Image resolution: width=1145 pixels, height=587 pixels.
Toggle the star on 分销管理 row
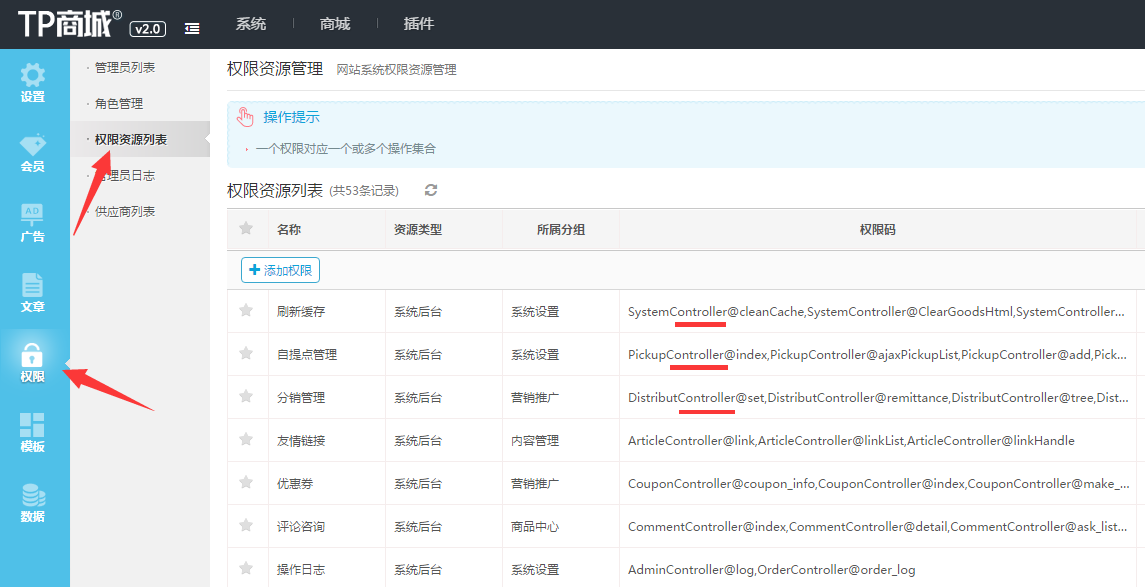[x=246, y=397]
